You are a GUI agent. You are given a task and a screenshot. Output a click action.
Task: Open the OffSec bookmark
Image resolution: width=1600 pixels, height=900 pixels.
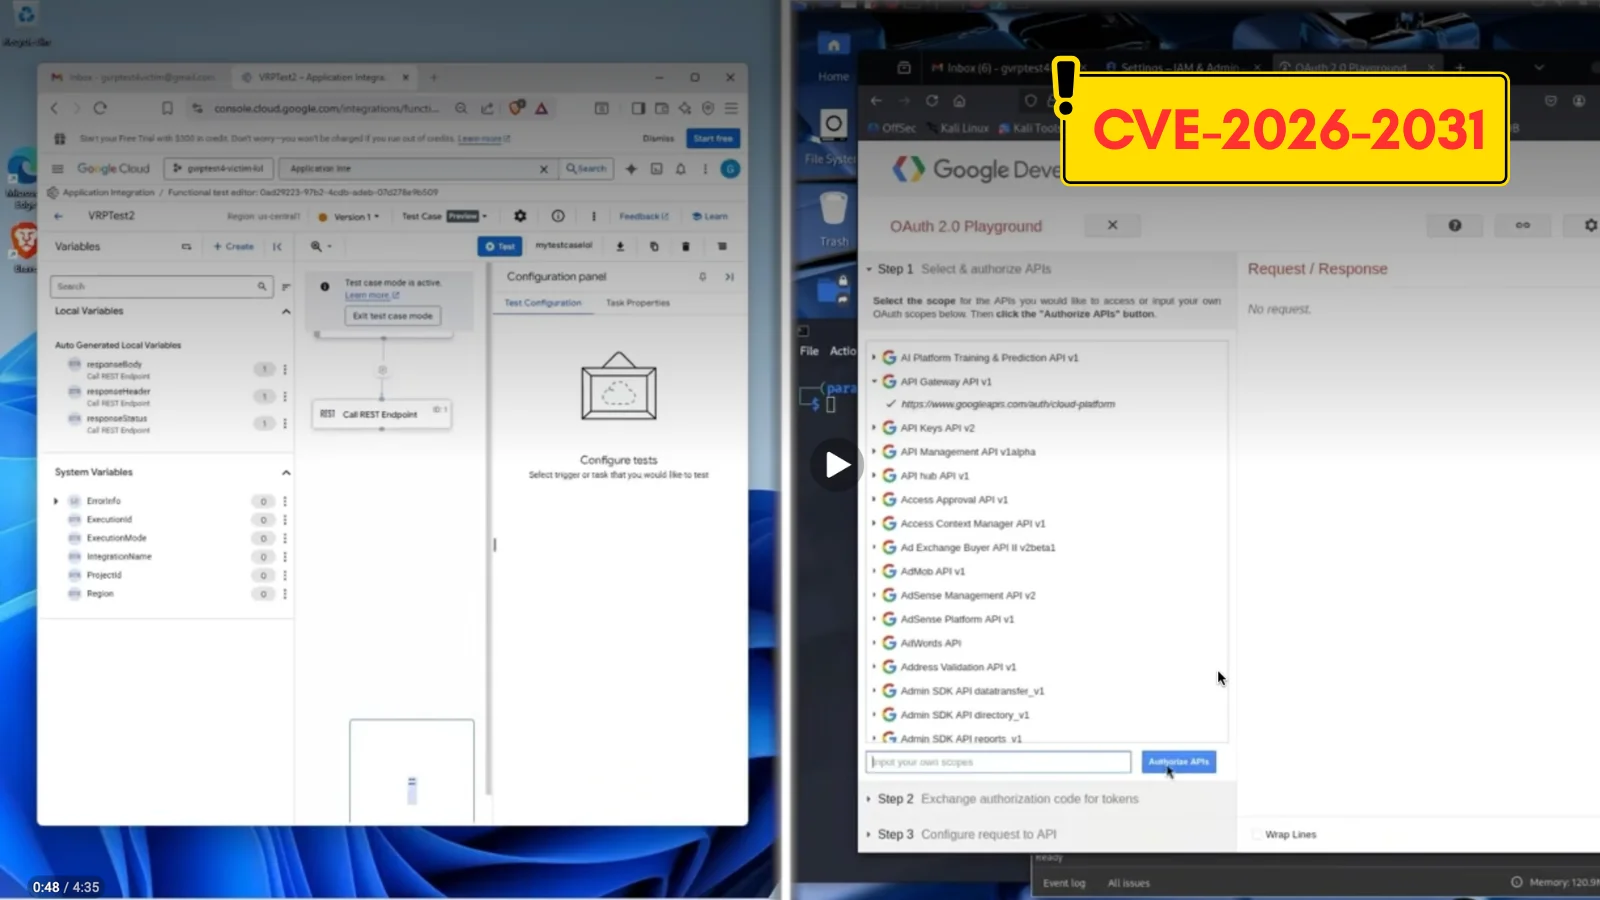[891, 128]
